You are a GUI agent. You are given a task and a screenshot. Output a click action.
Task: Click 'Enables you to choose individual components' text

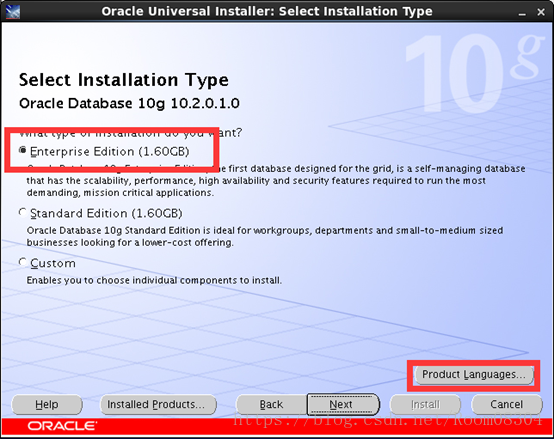tap(154, 280)
